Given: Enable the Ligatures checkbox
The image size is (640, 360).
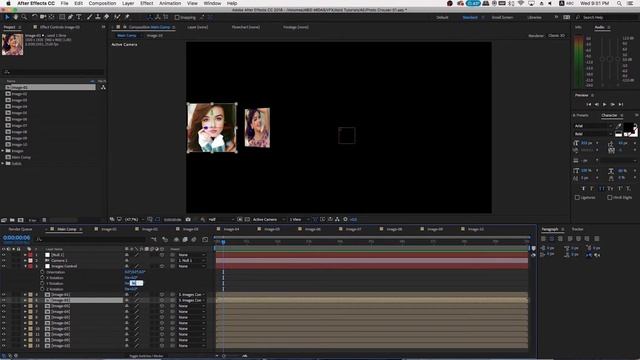Looking at the screenshot, I should coord(577,198).
